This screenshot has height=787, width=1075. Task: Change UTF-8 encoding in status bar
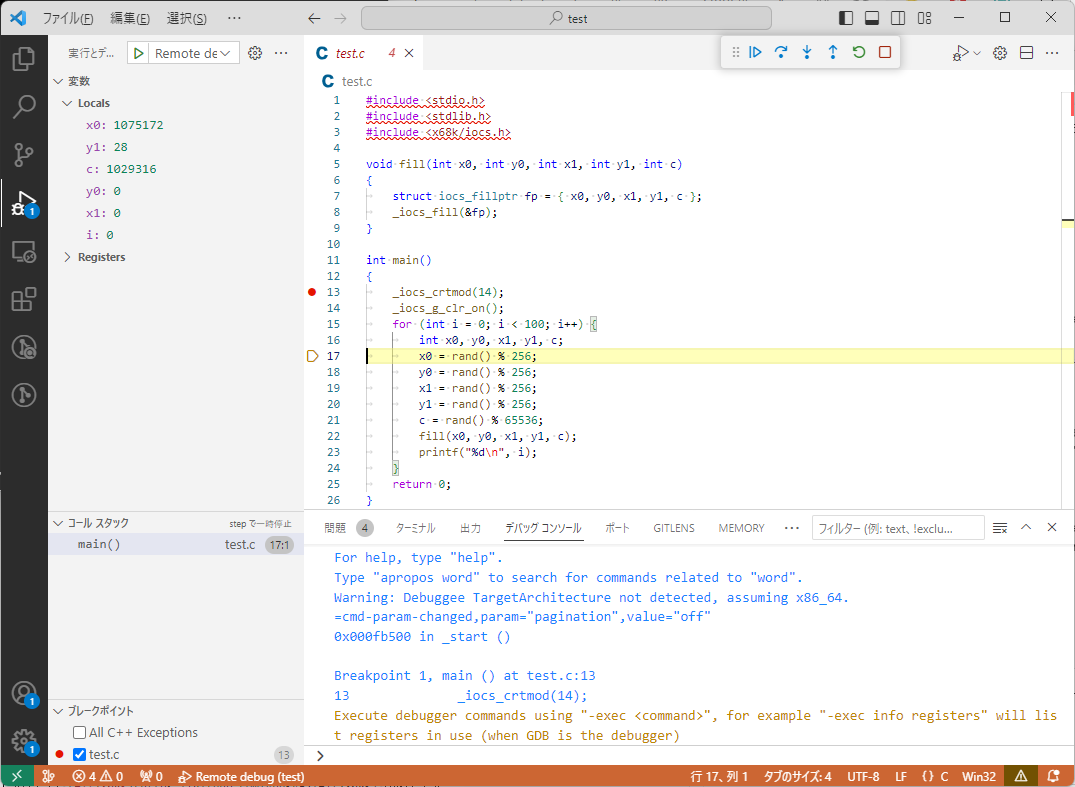(863, 777)
